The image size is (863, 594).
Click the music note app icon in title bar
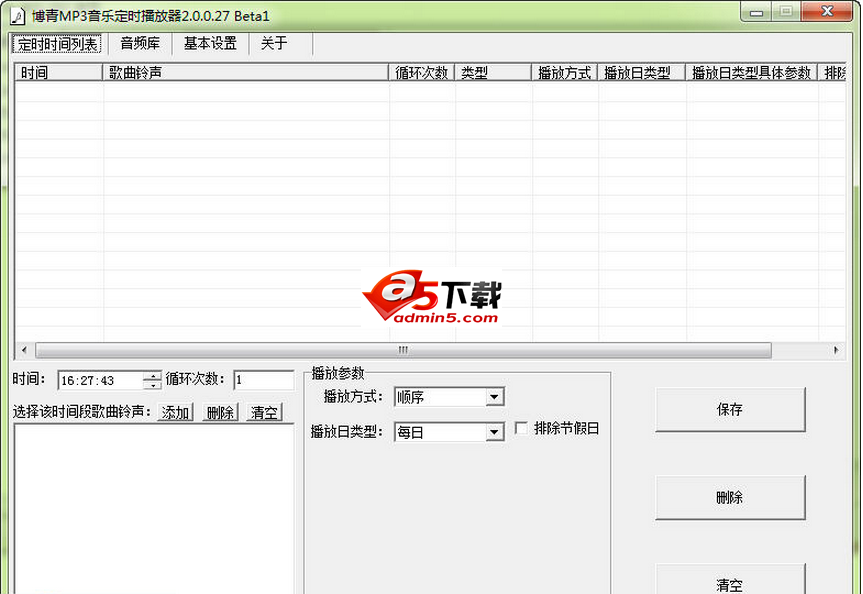tap(18, 16)
